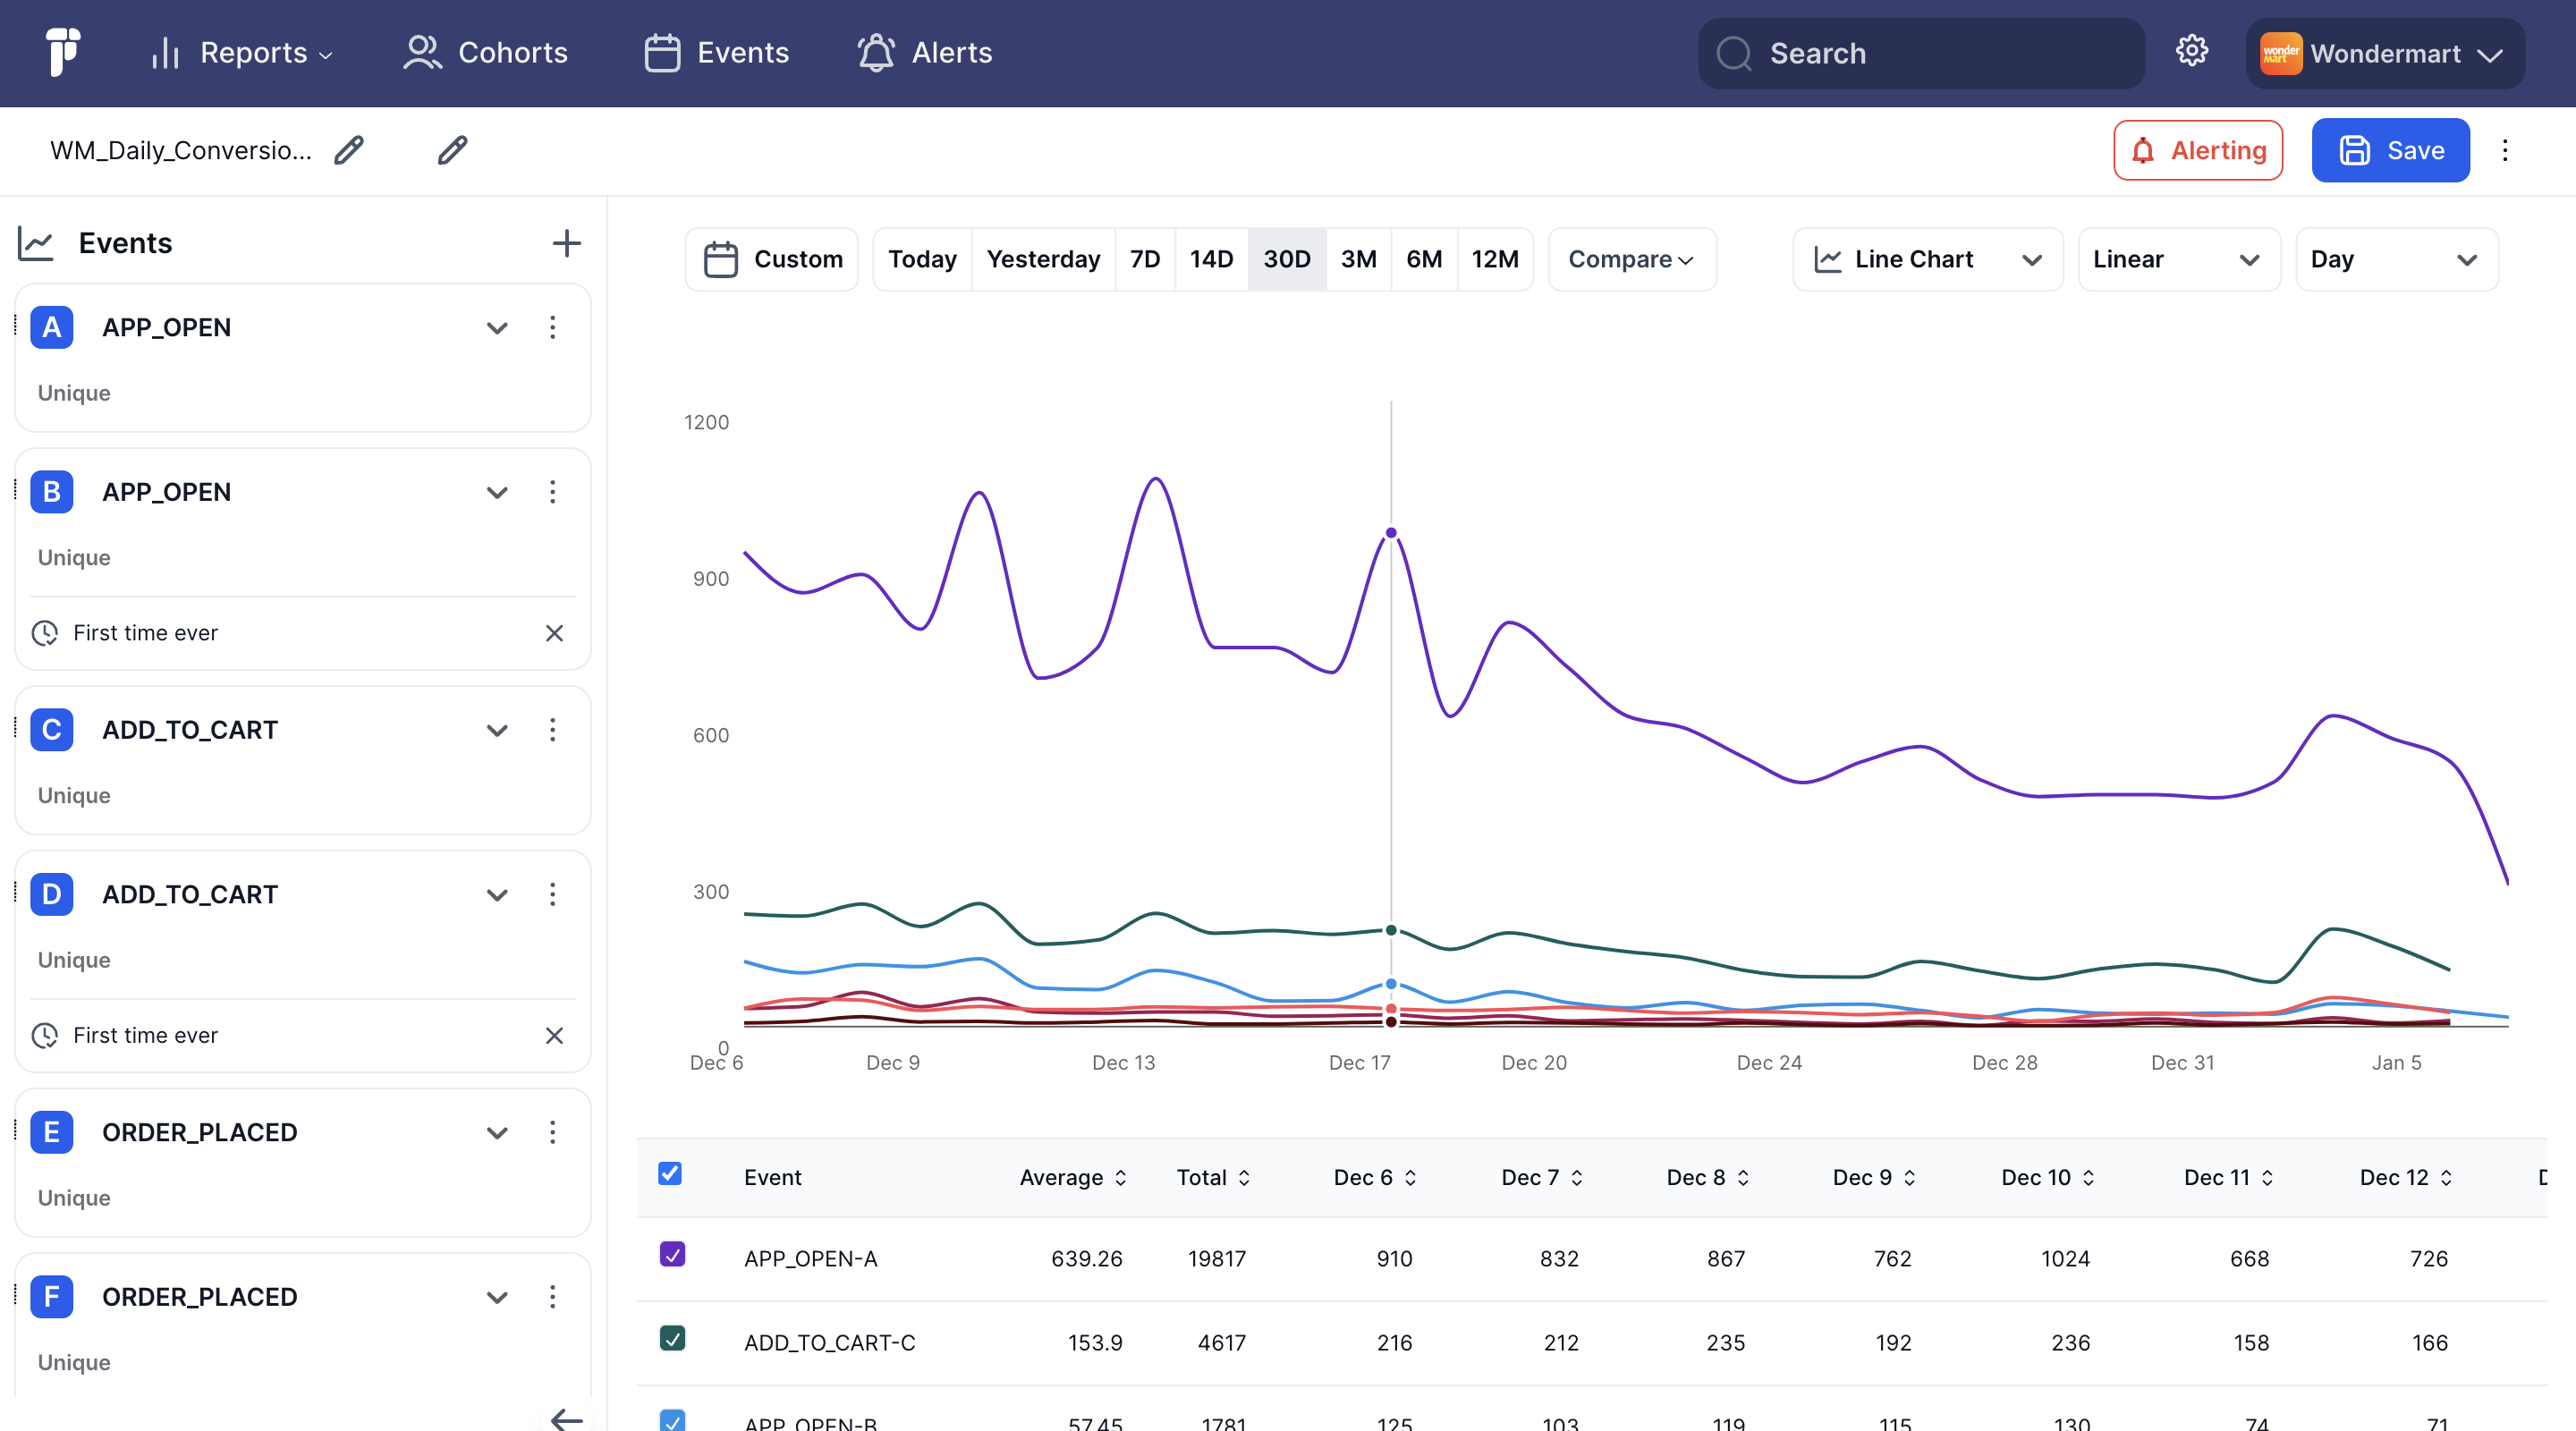Image resolution: width=2576 pixels, height=1431 pixels.
Task: Click the plus icon to add event
Action: click(566, 243)
